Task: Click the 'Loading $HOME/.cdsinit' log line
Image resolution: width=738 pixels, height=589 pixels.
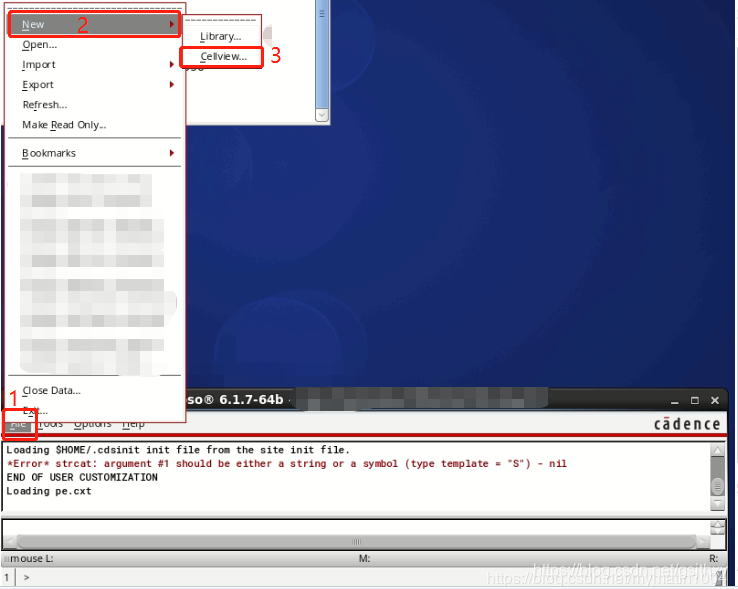Action: coord(178,450)
